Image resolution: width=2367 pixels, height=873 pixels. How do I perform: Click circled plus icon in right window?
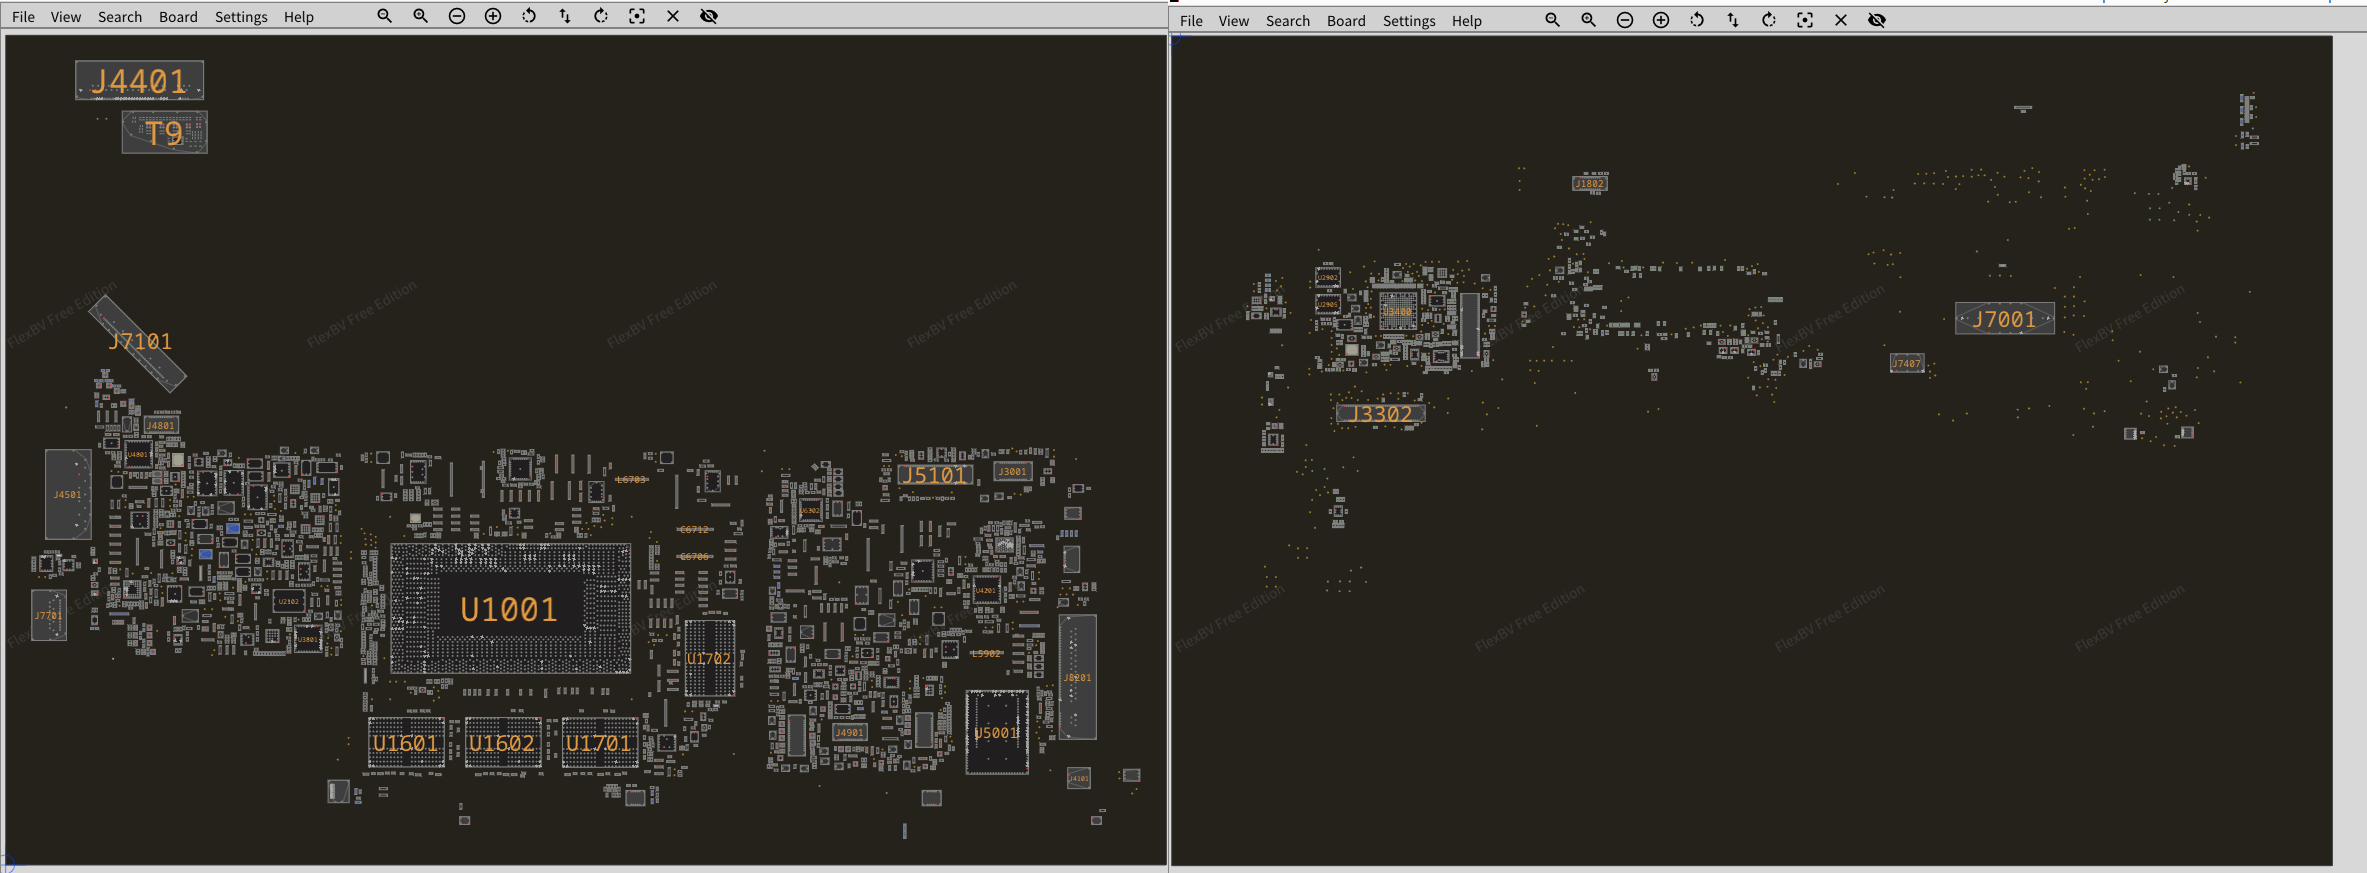[x=1661, y=20]
